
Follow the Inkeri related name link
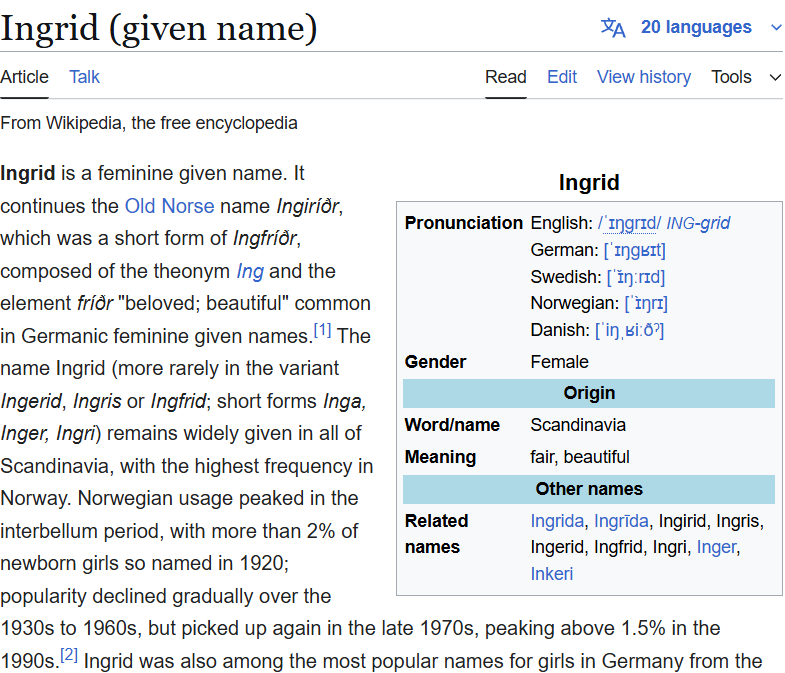point(552,573)
